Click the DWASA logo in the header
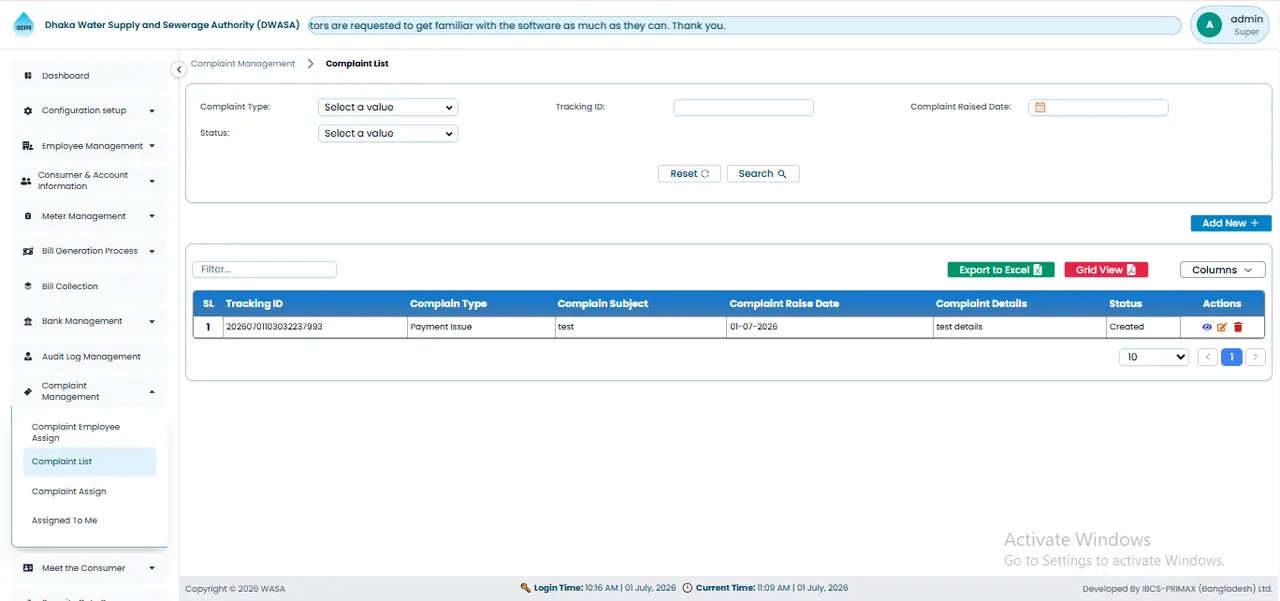 click(23, 25)
